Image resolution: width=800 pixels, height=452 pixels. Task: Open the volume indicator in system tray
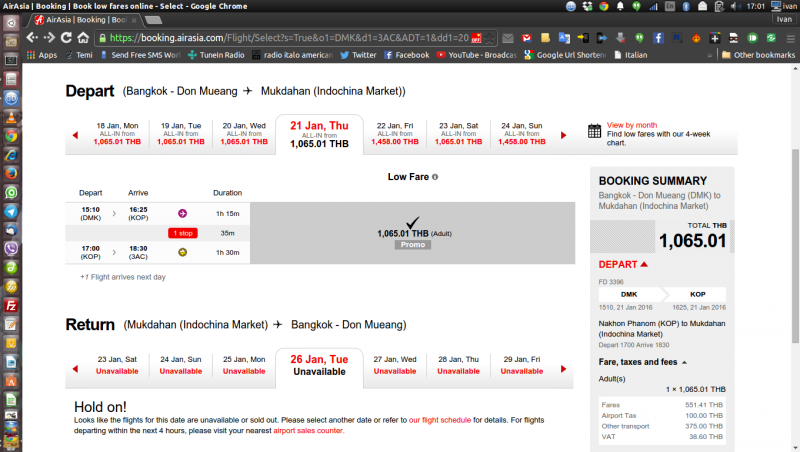click(735, 6)
